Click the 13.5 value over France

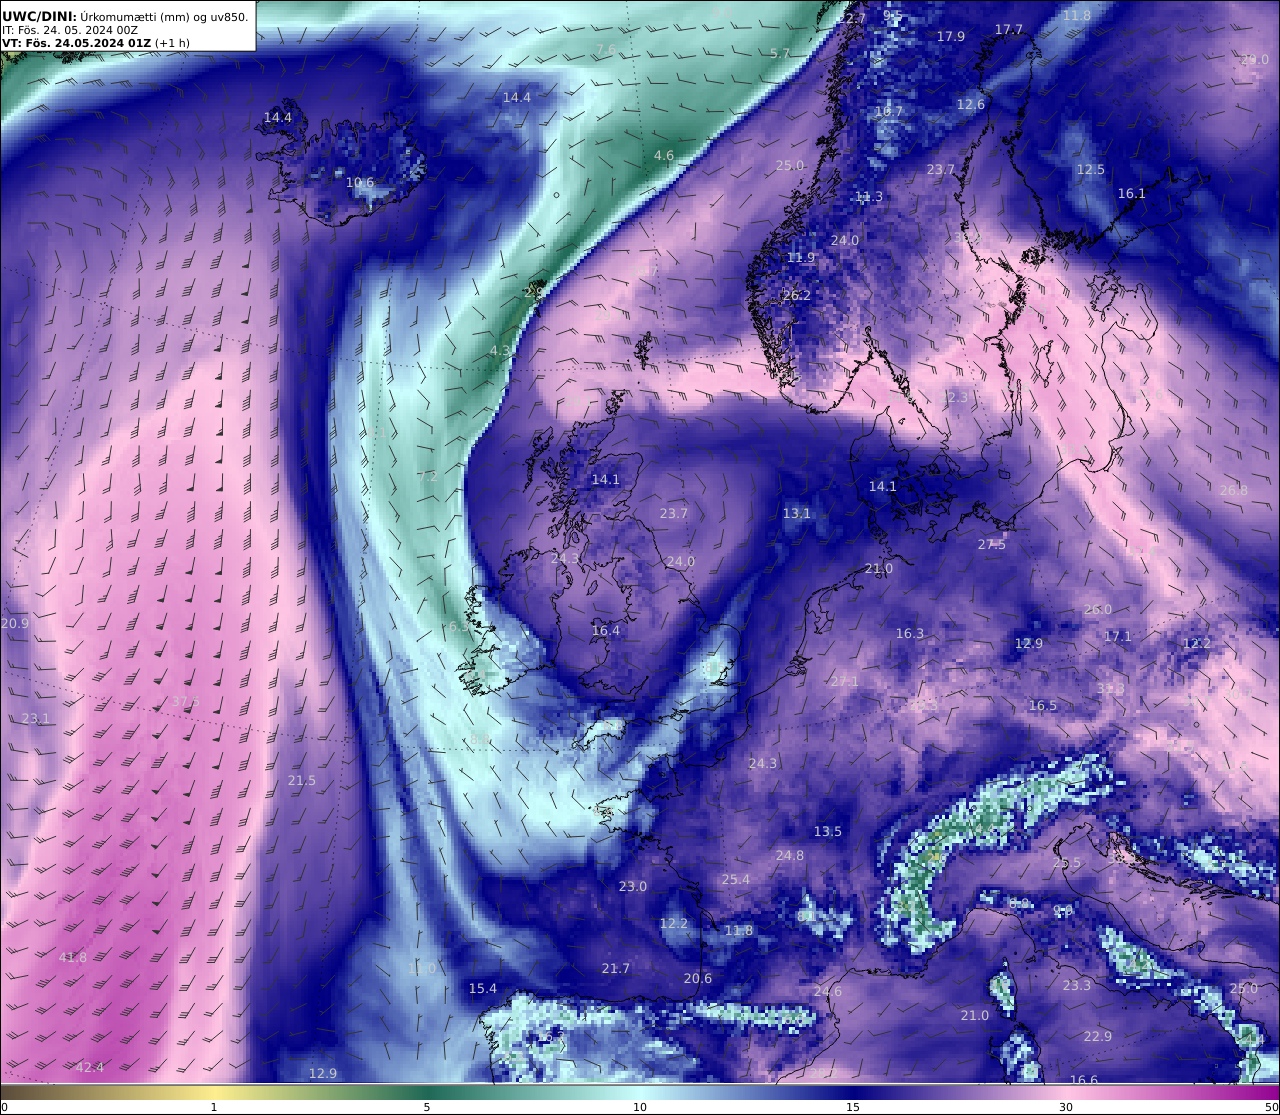828,832
